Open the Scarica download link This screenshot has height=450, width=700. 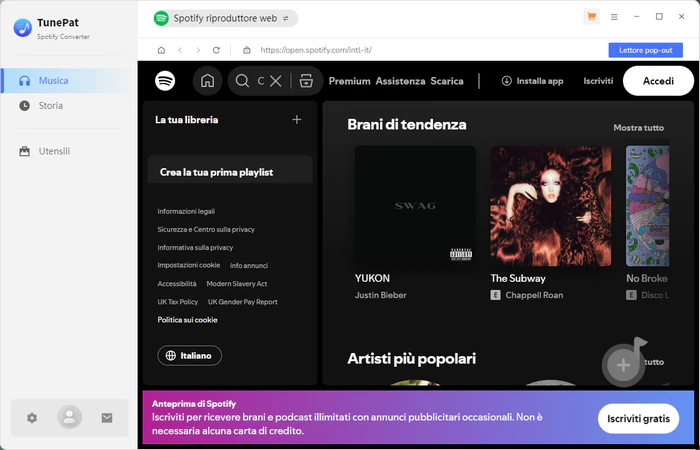coord(447,81)
